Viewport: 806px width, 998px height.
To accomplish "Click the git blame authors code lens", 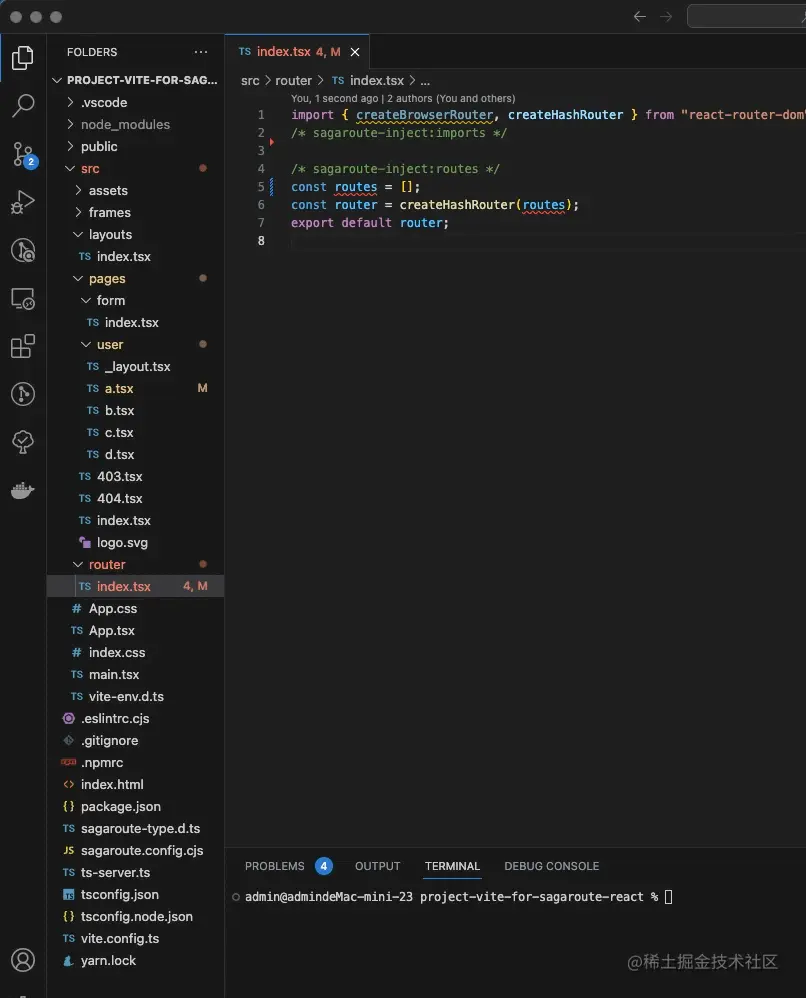I will point(403,99).
